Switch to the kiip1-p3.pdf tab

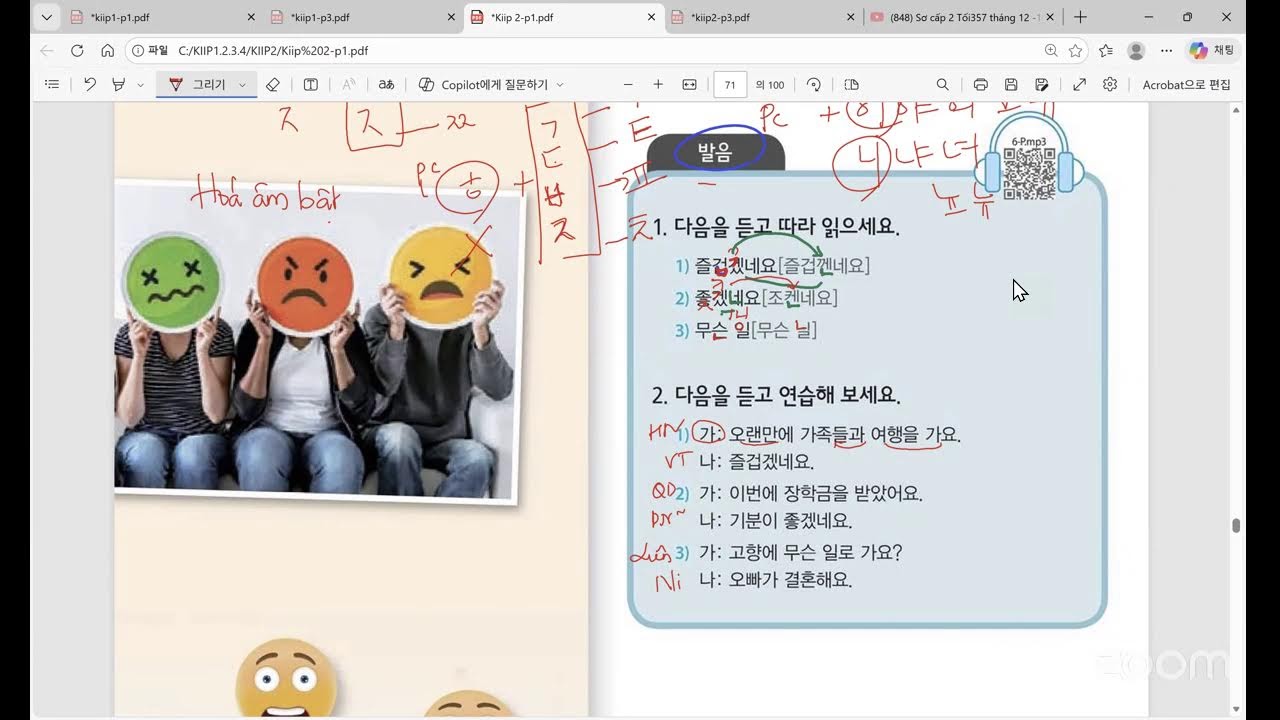click(362, 17)
